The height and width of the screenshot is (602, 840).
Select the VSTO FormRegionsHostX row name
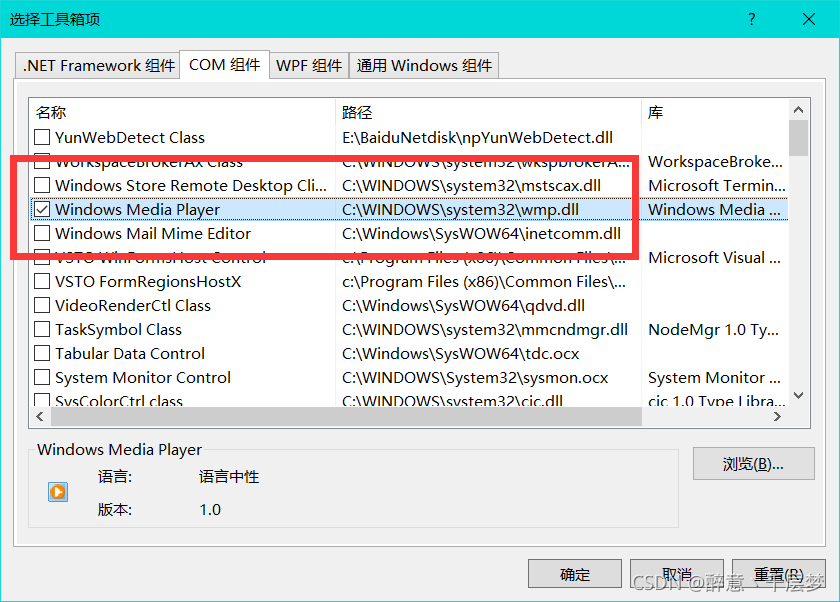(x=148, y=282)
